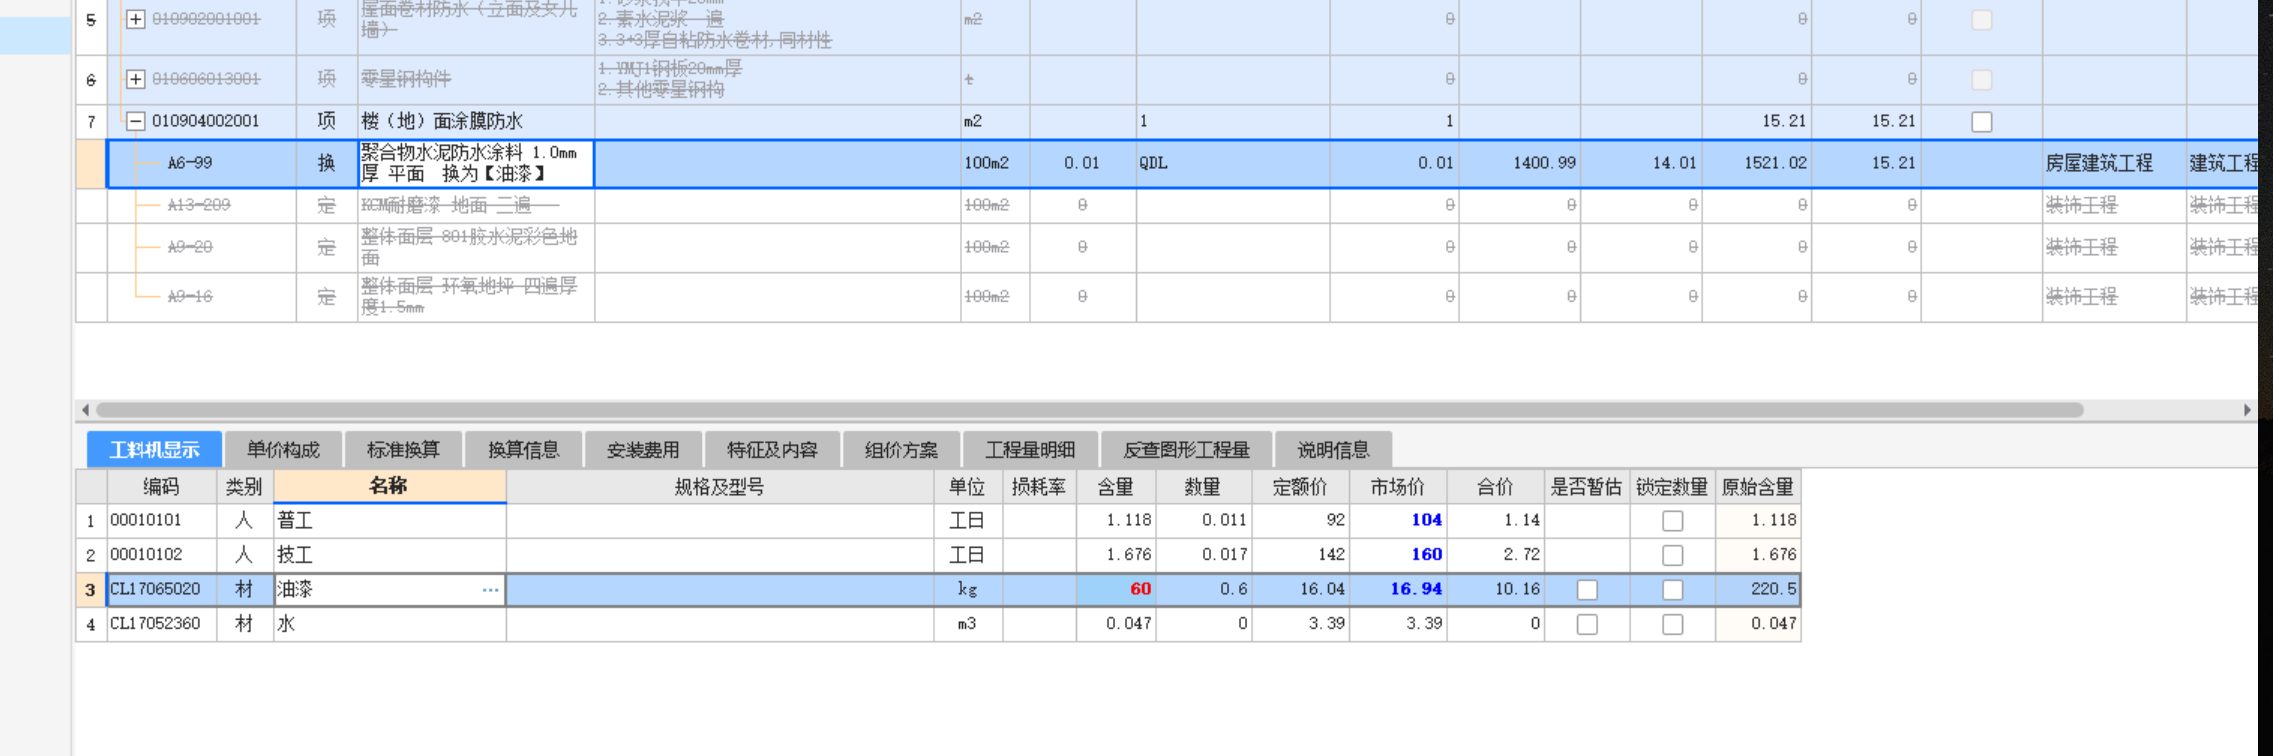The width and height of the screenshot is (2273, 756).
Task: Click the 换 type cell of A6-99
Action: (x=327, y=163)
